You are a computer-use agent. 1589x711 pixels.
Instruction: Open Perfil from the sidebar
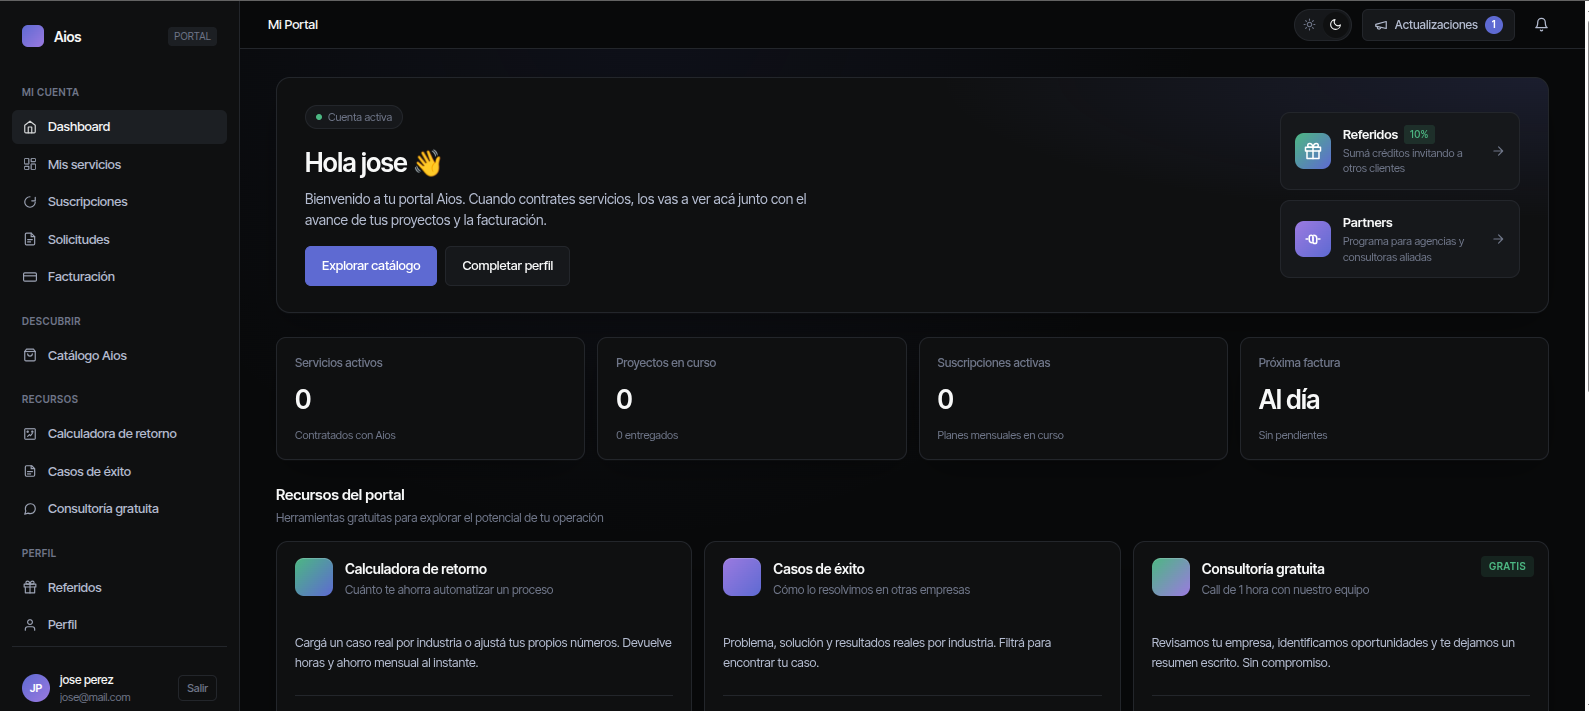(x=119, y=625)
